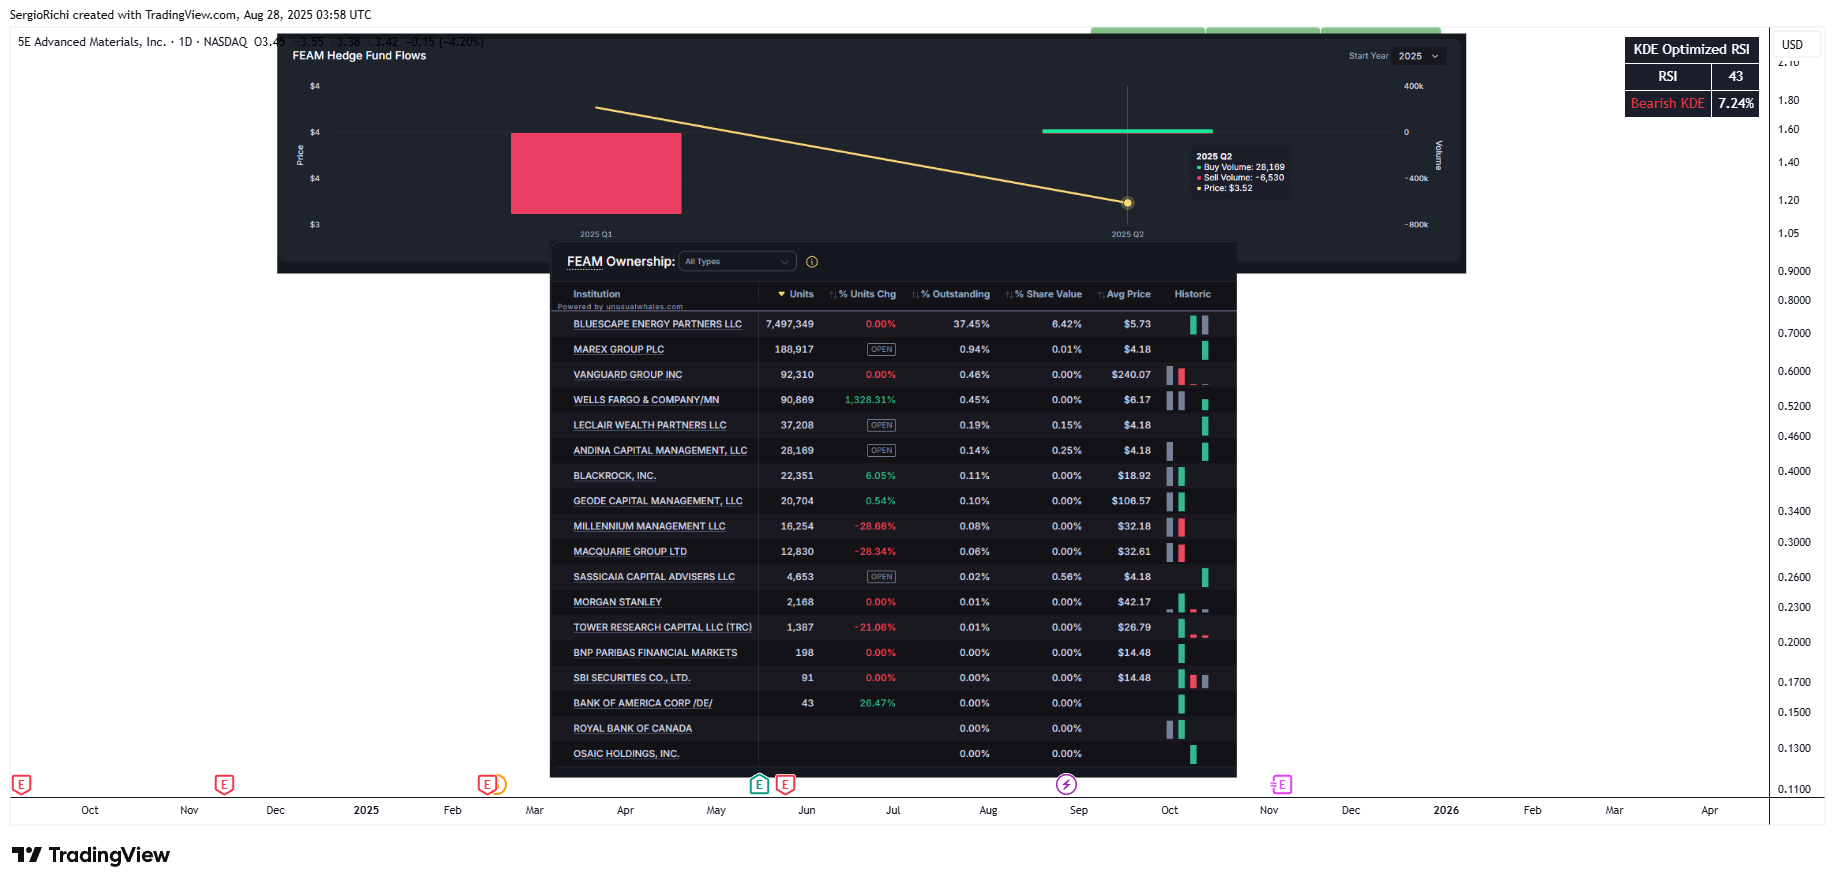Click the OPEN badge in SASSICAIA CAPITAL row
Image resolution: width=1835 pixels, height=885 pixels.
pyautogui.click(x=881, y=577)
